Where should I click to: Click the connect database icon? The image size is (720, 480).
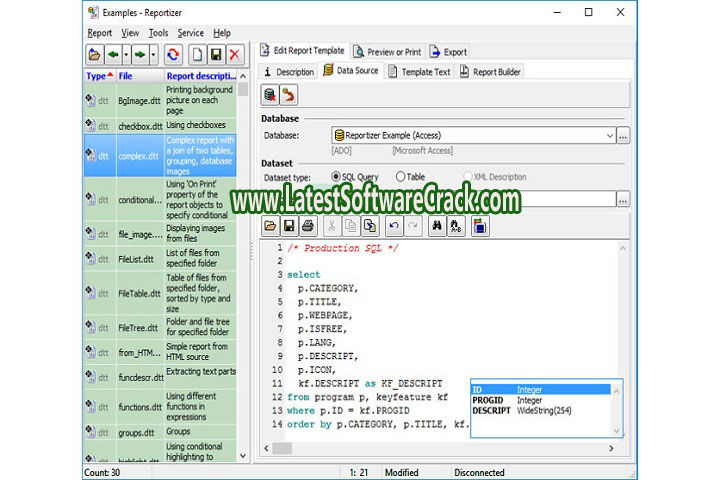coord(270,95)
